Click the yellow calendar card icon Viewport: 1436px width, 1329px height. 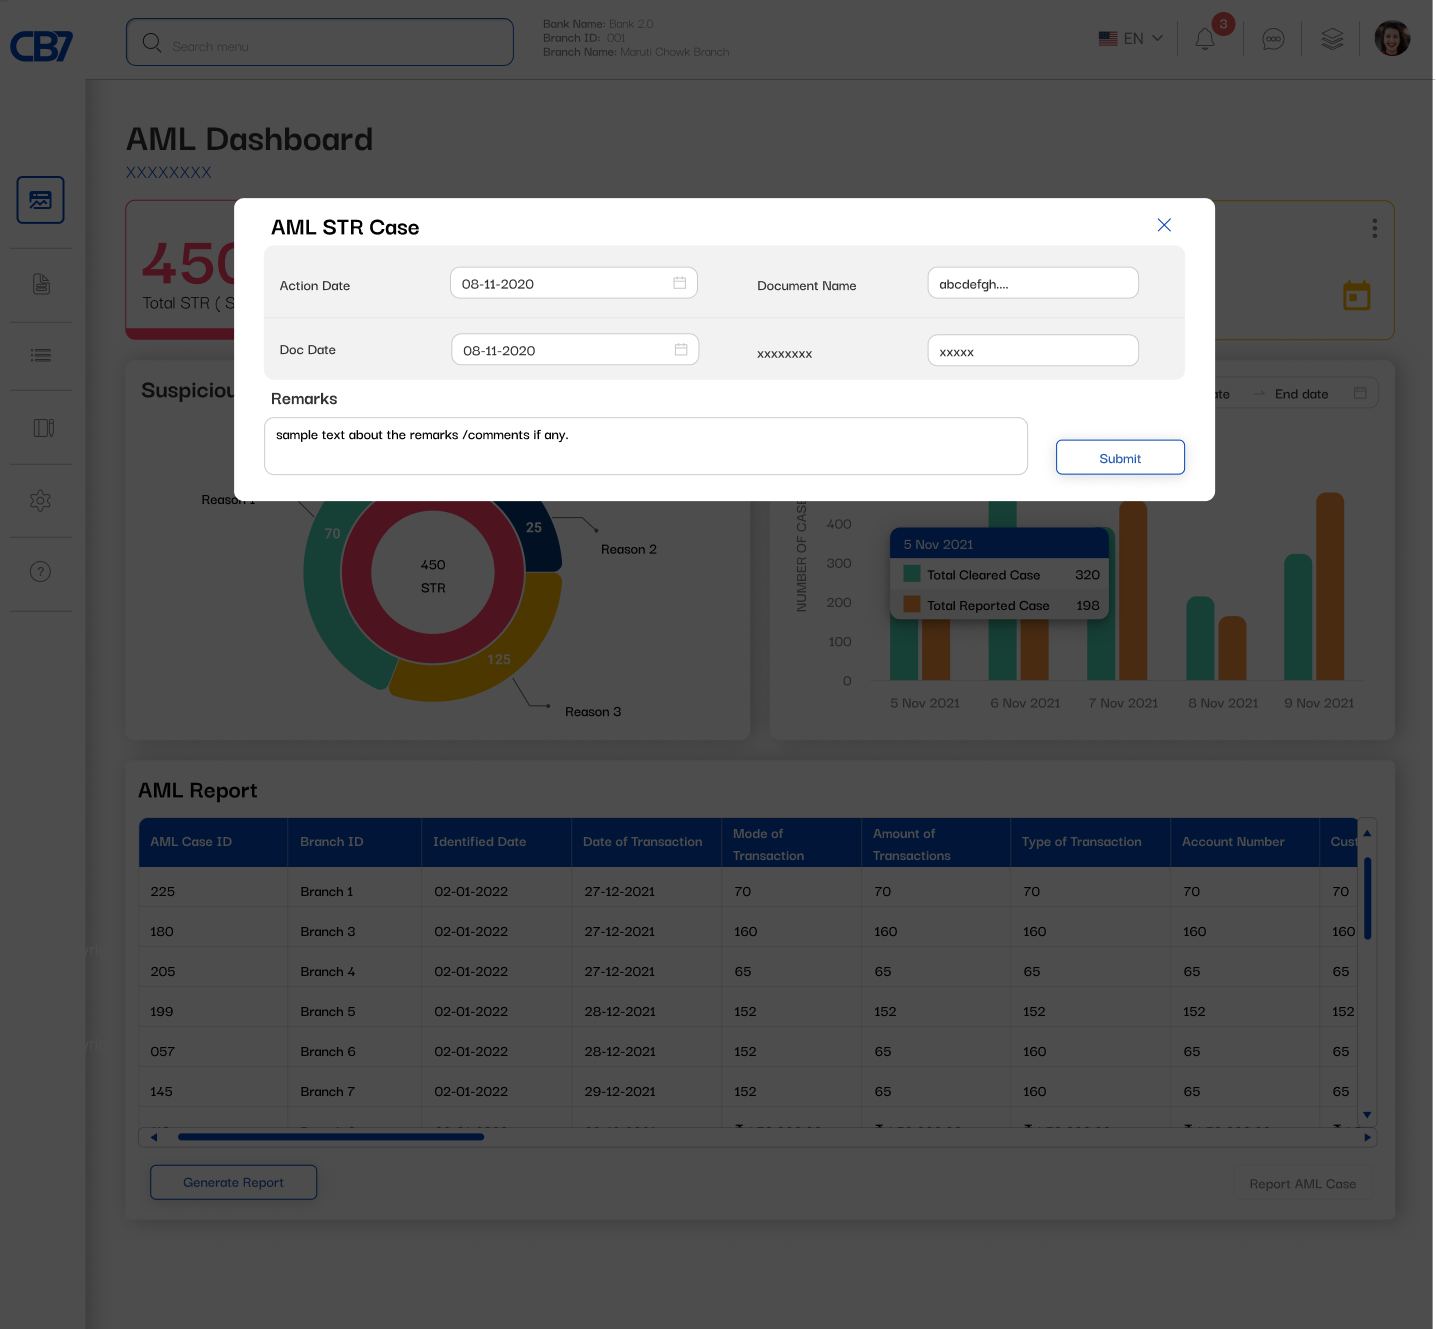(x=1357, y=295)
